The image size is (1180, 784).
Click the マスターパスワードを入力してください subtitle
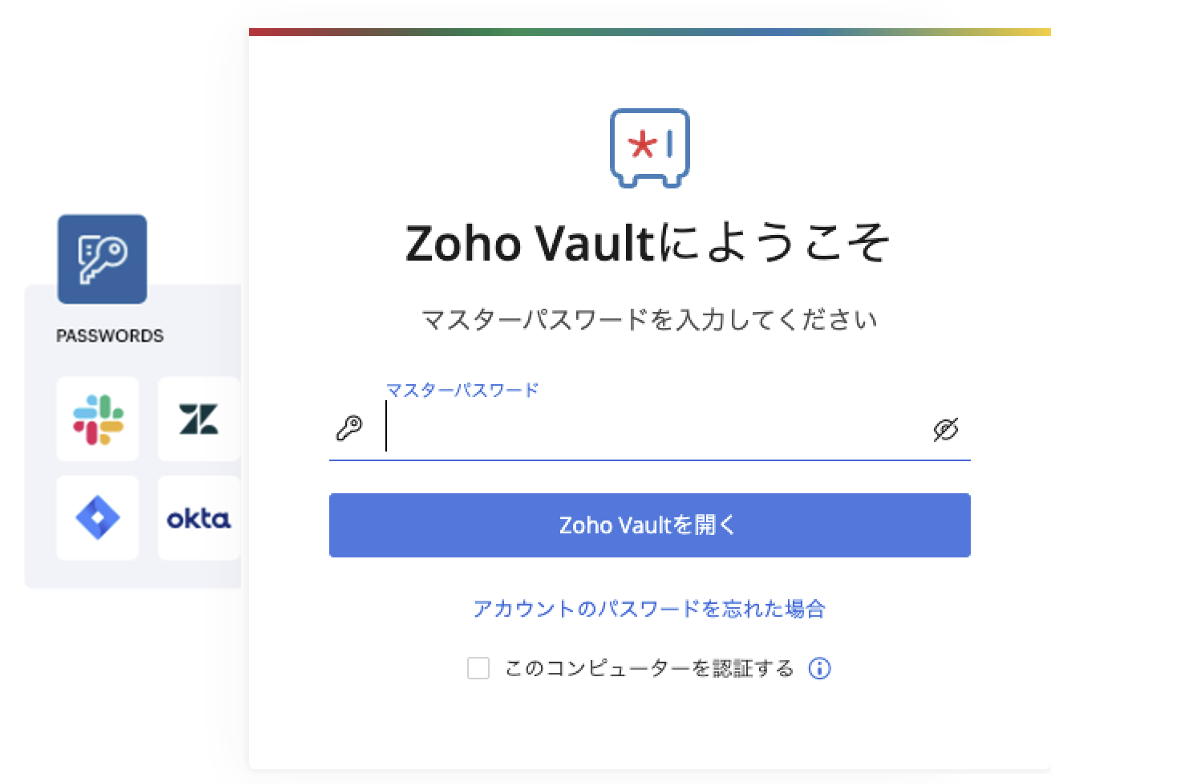tap(649, 320)
